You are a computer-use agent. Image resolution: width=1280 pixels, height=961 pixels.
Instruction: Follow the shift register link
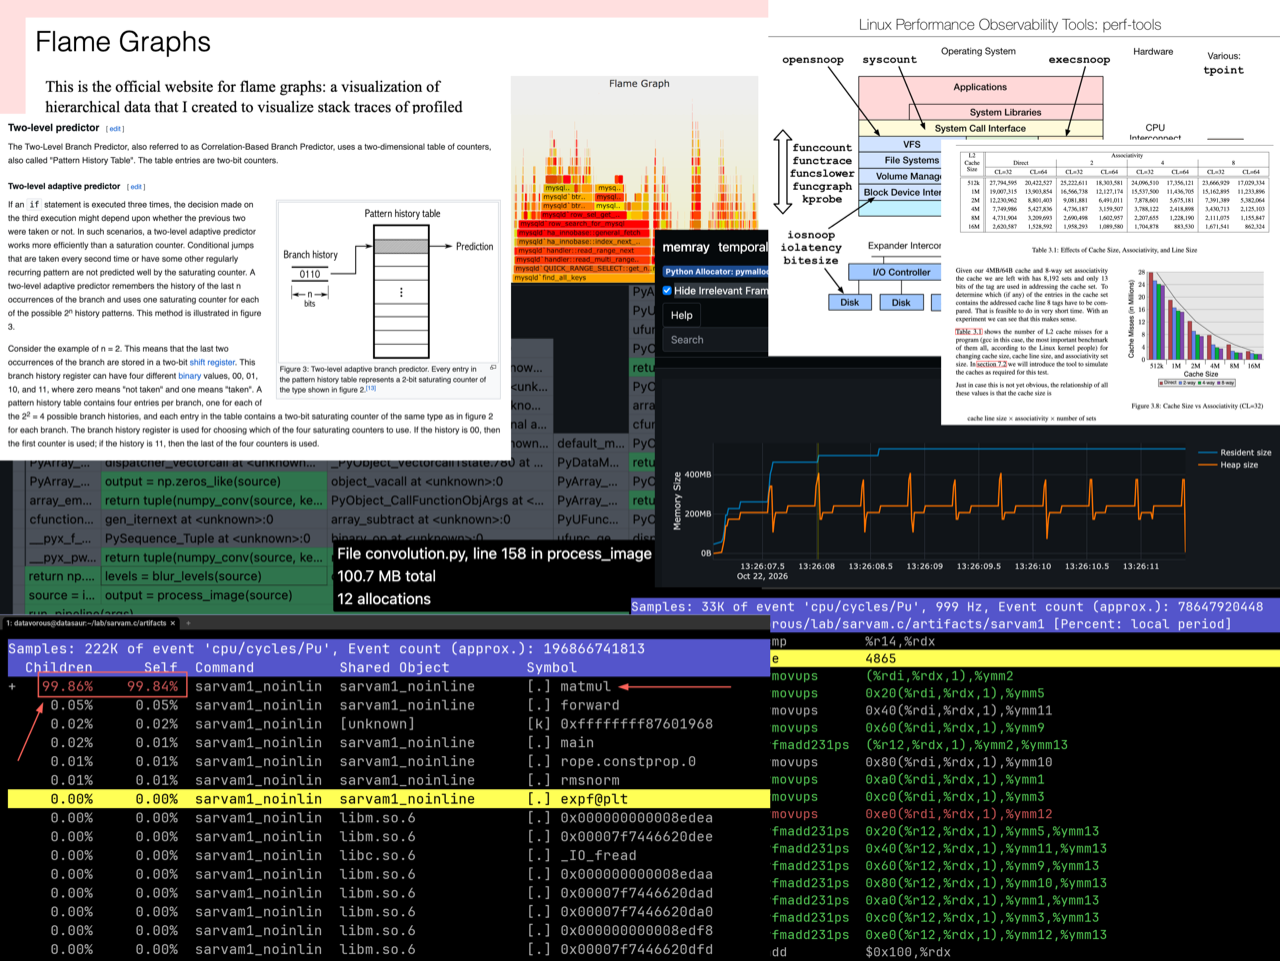click(212, 362)
